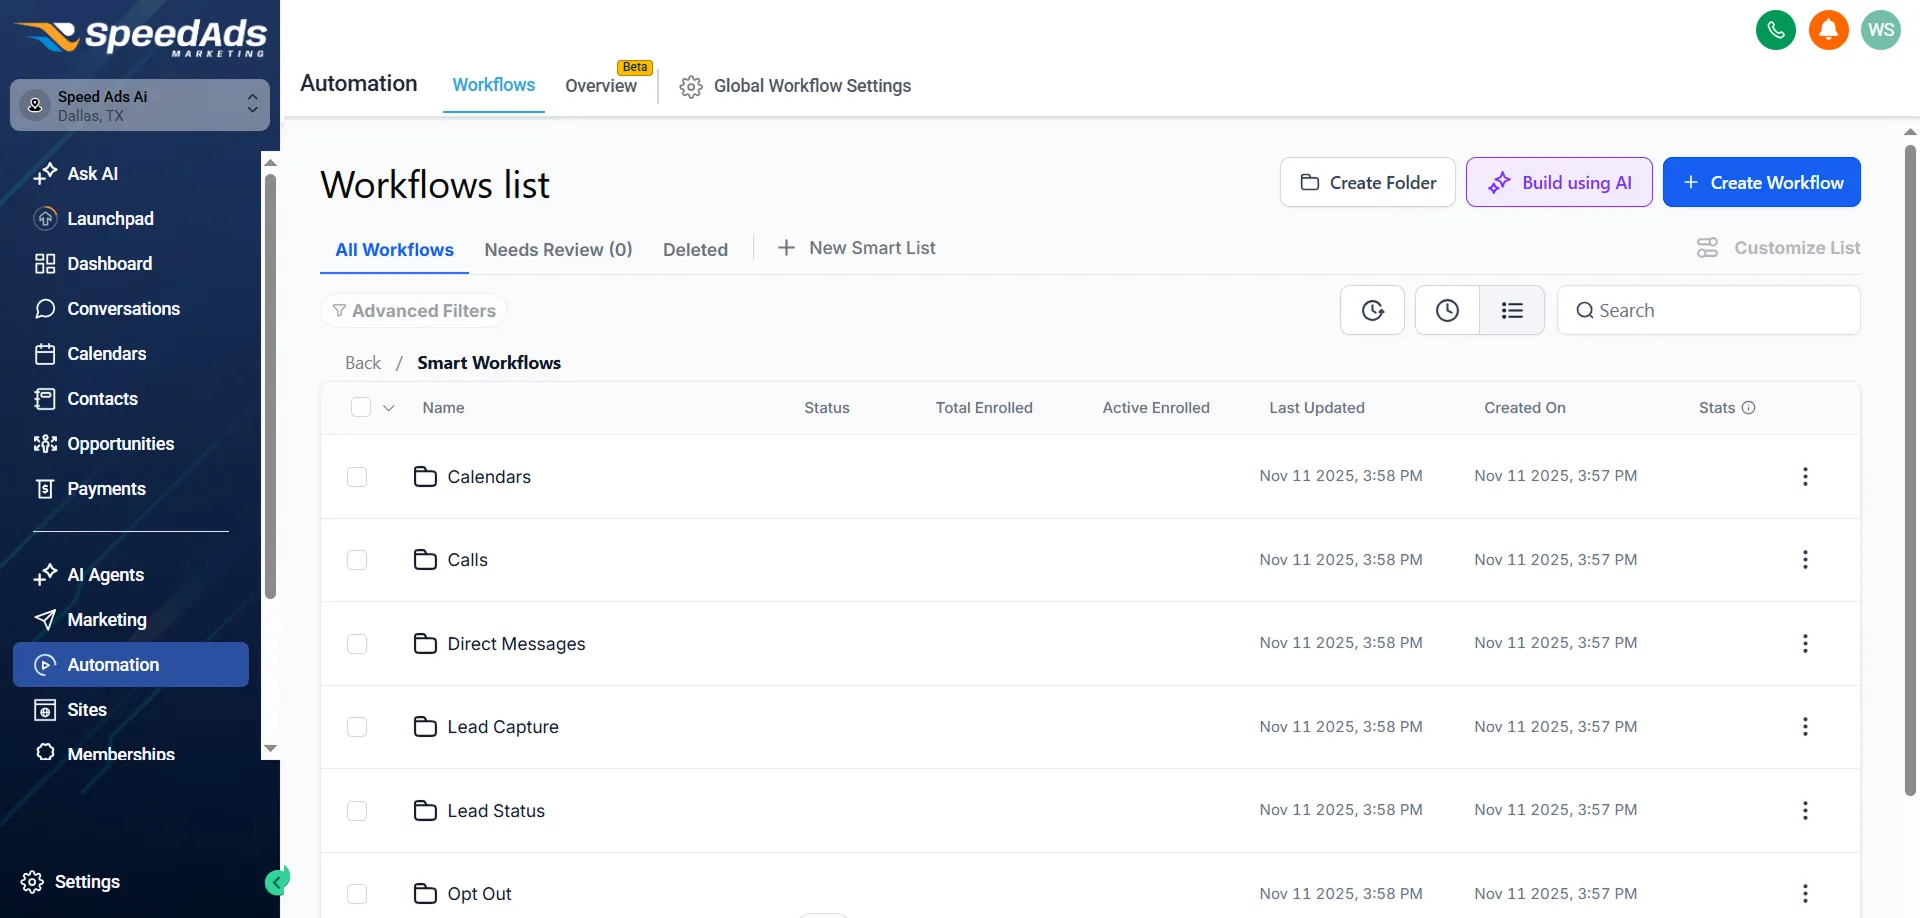Open the WS user avatar menu

click(x=1881, y=30)
